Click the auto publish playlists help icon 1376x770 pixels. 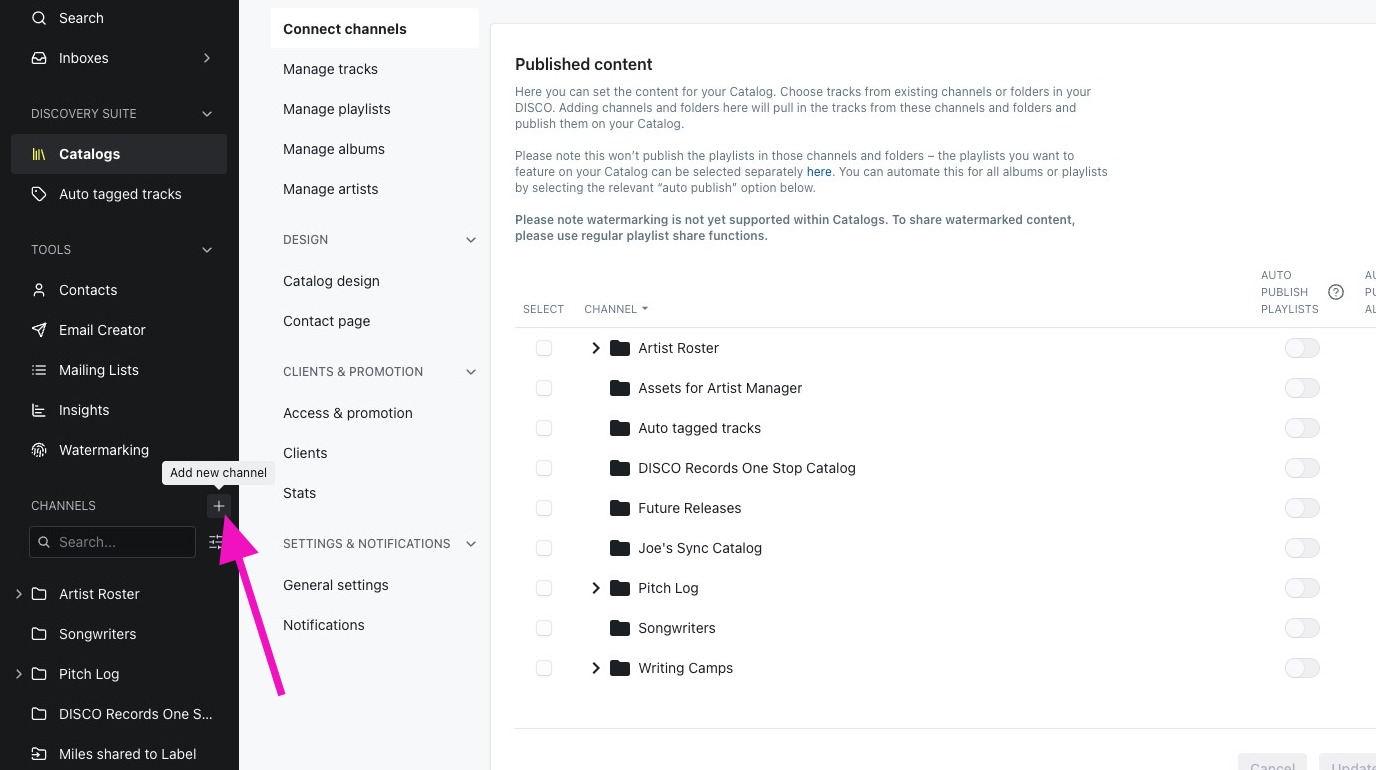pos(1336,292)
